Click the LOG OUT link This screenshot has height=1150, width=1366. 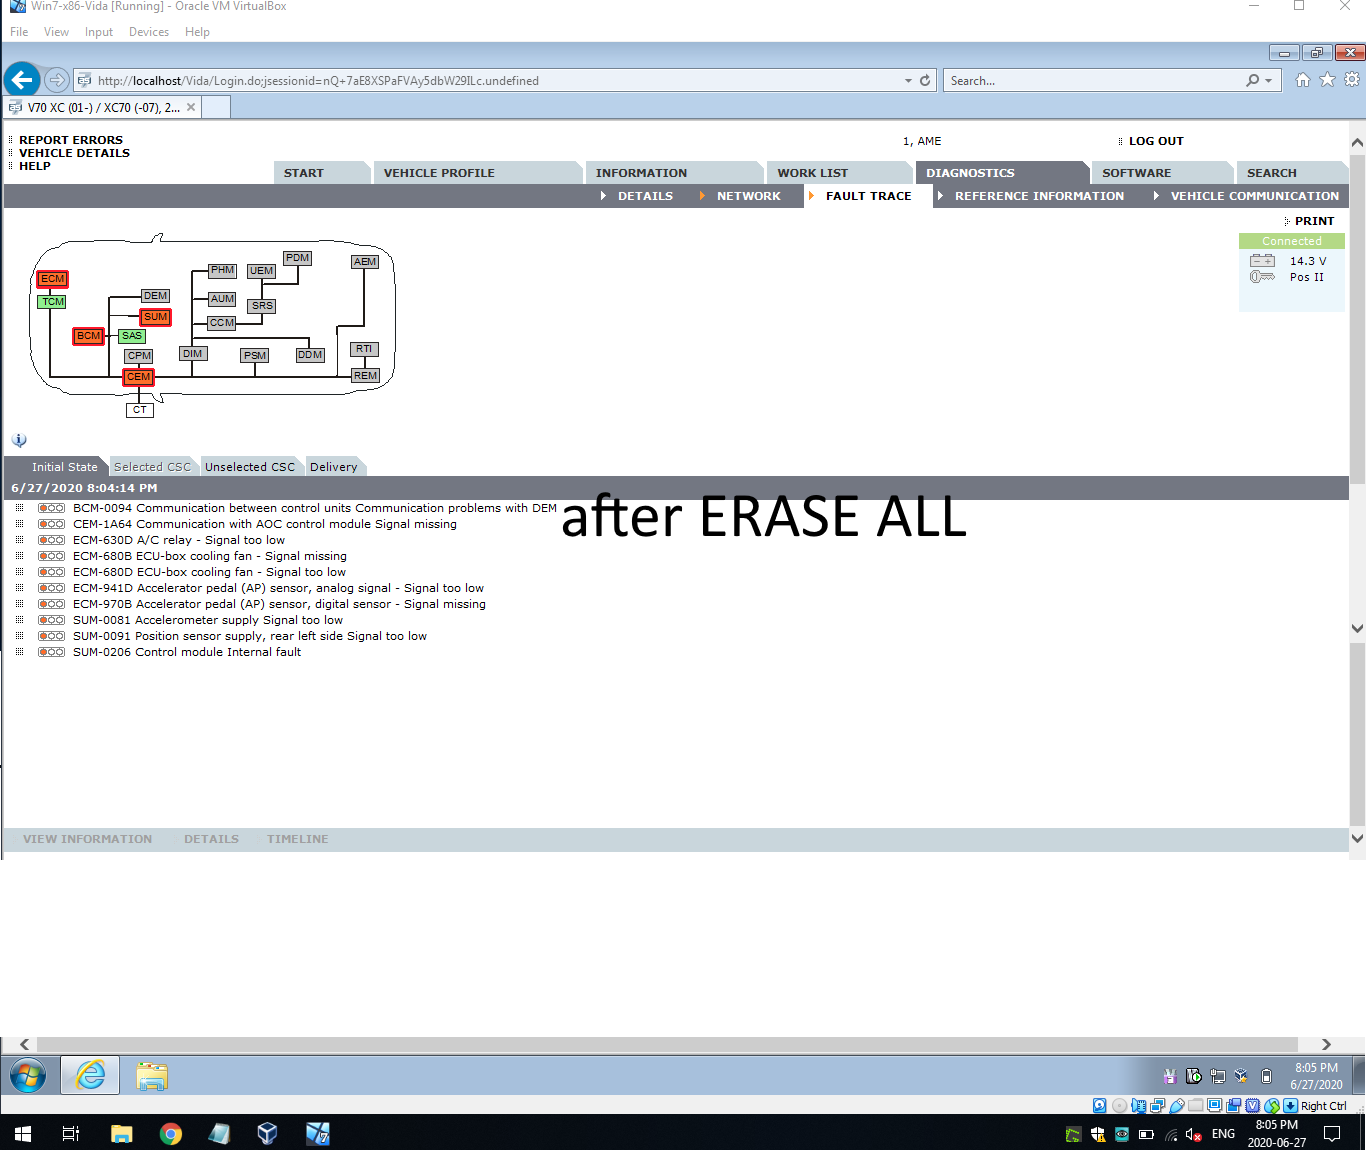(x=1155, y=141)
